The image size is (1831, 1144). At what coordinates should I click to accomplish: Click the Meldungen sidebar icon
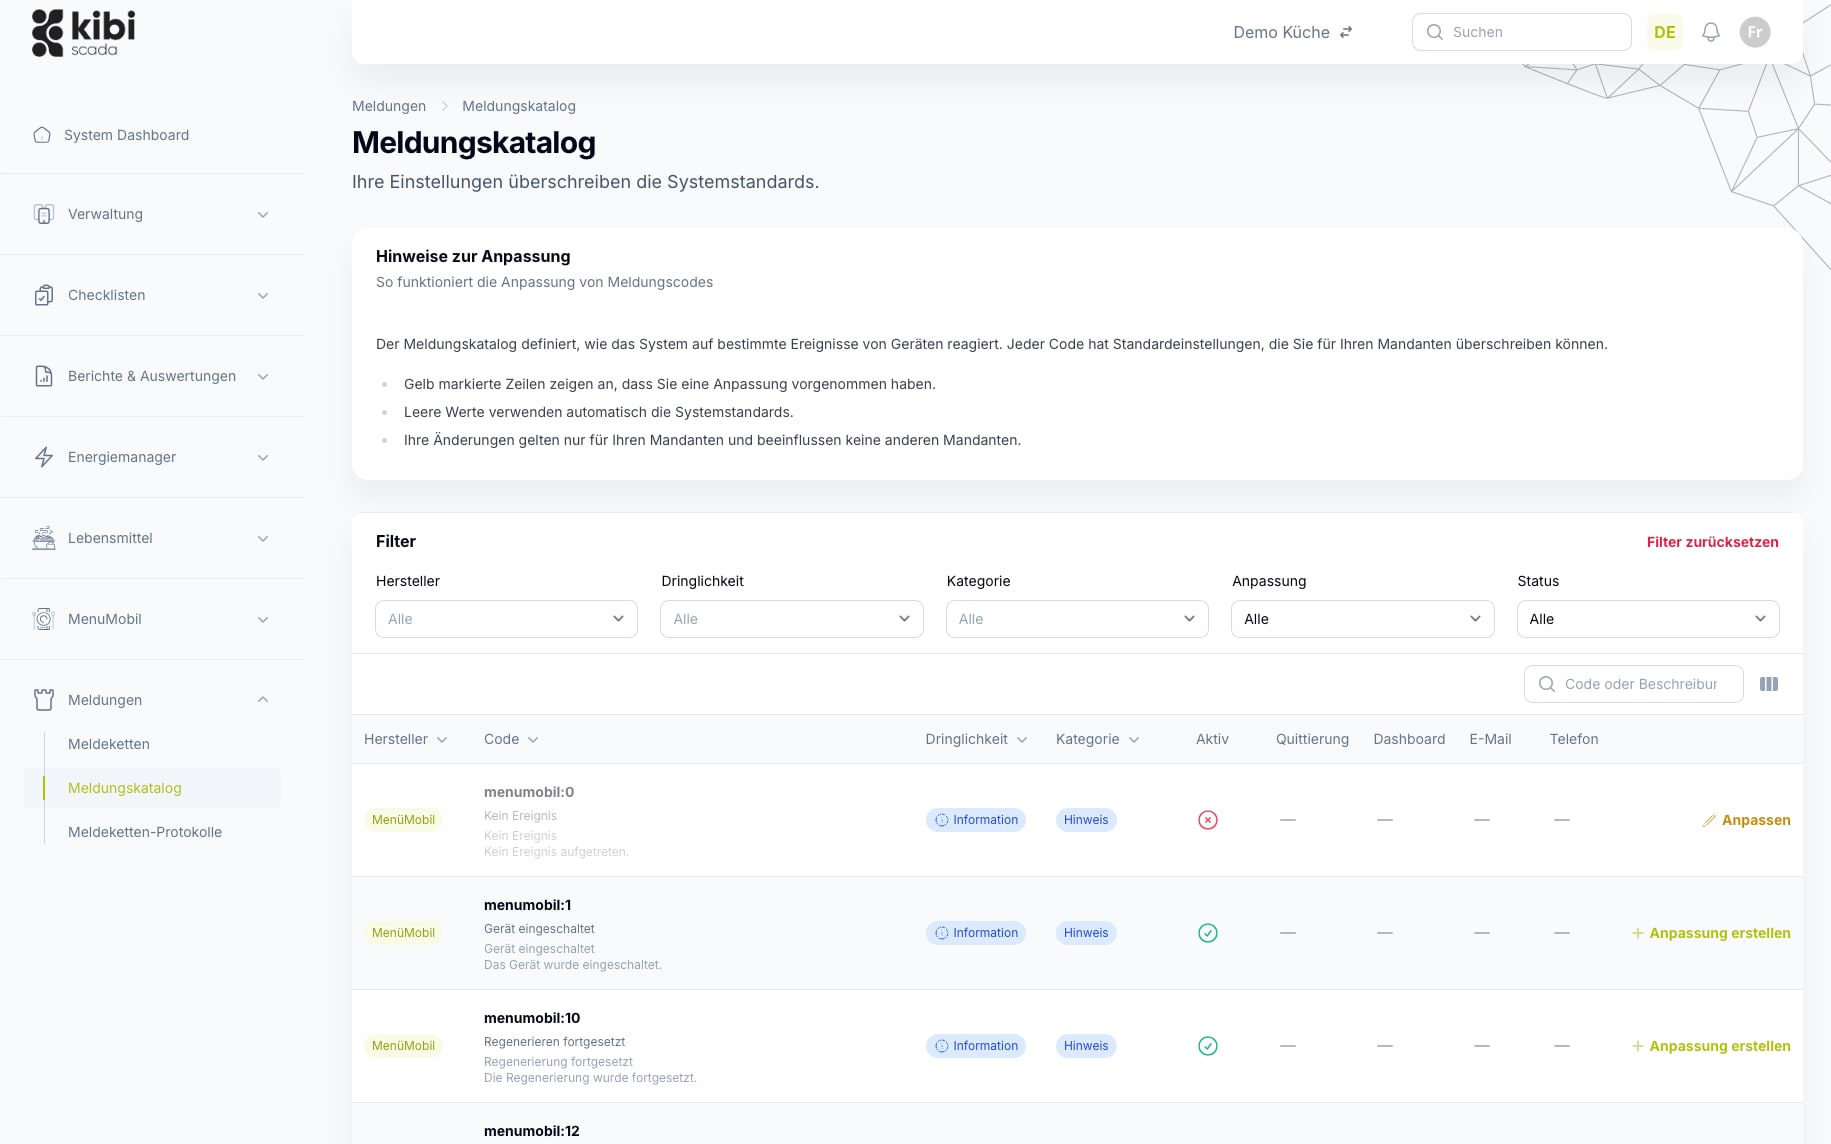44,700
